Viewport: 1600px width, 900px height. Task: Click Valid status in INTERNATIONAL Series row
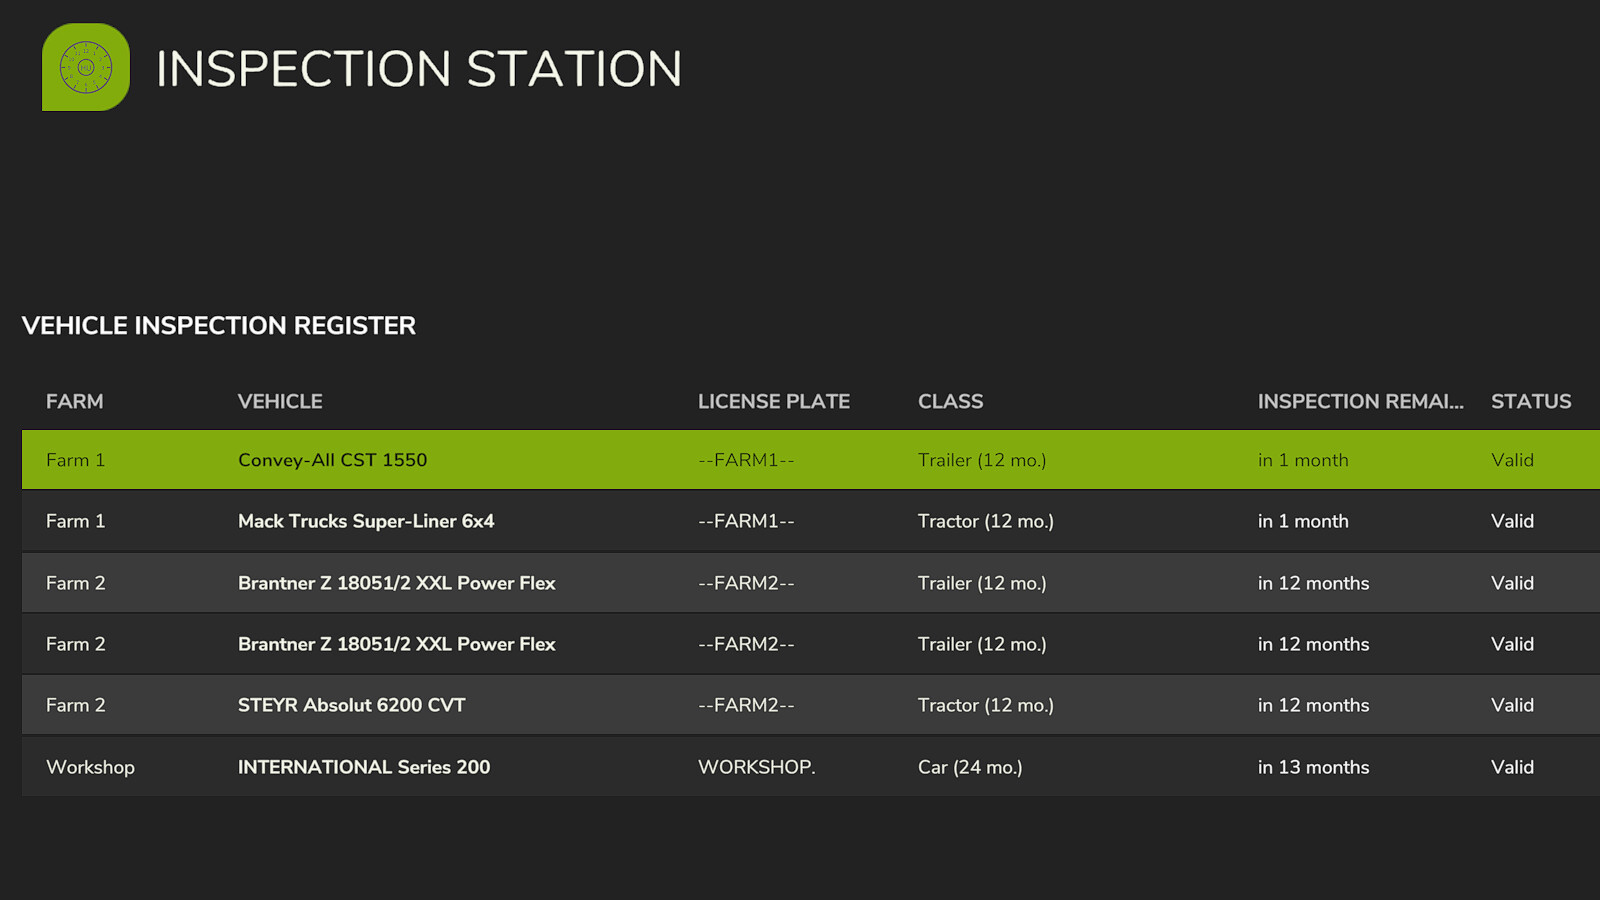(1512, 767)
